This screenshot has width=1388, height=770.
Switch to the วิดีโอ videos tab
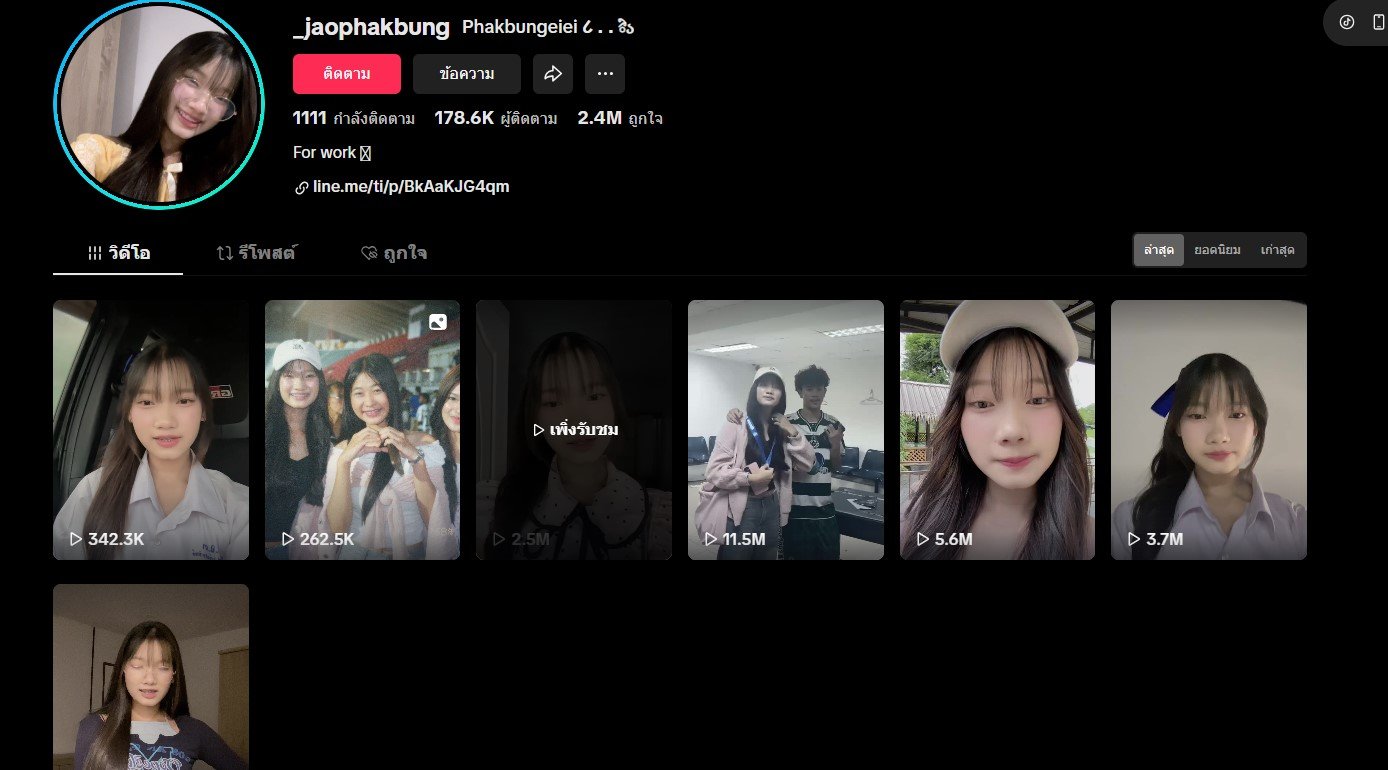coord(118,253)
